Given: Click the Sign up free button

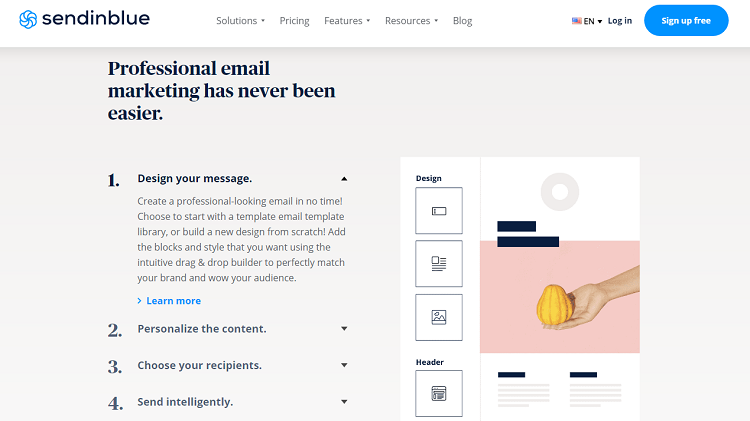Looking at the screenshot, I should pyautogui.click(x=686, y=21).
